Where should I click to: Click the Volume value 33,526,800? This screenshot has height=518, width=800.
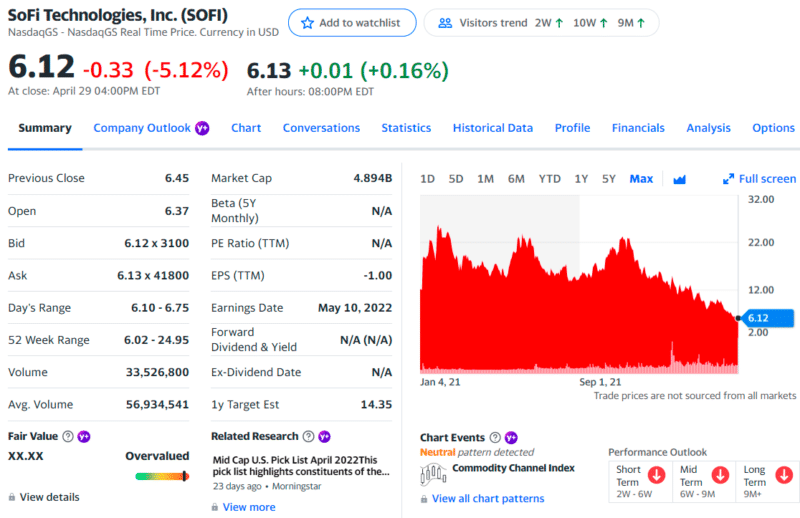tap(157, 372)
